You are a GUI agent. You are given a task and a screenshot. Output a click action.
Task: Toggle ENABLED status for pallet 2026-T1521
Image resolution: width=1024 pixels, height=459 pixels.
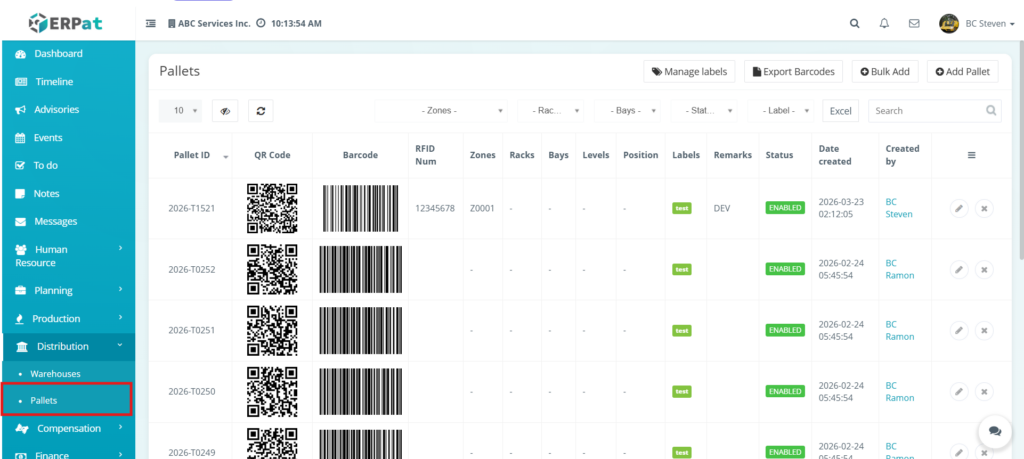[x=785, y=208]
